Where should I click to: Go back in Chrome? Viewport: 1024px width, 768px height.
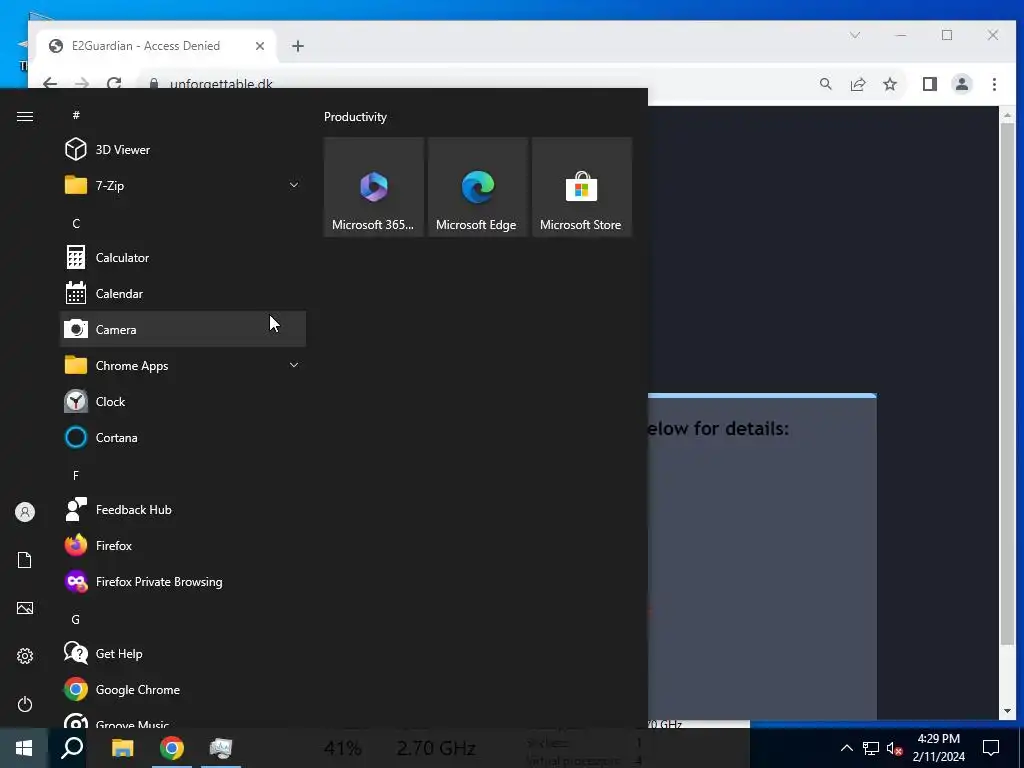pos(50,84)
